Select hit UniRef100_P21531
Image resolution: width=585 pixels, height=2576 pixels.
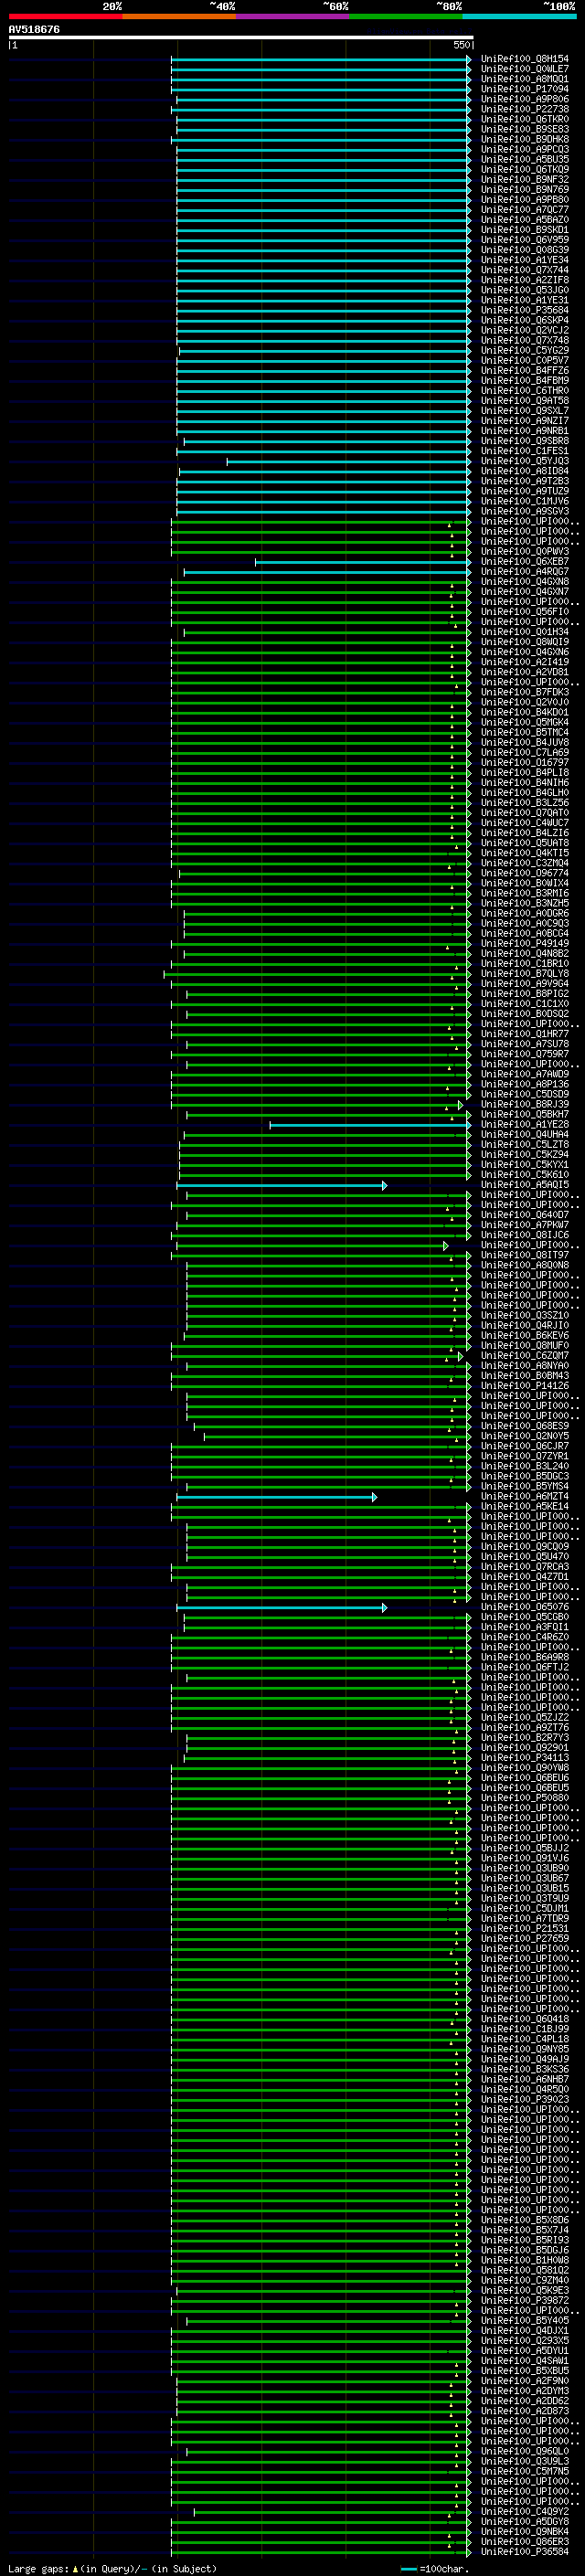pos(525,1929)
